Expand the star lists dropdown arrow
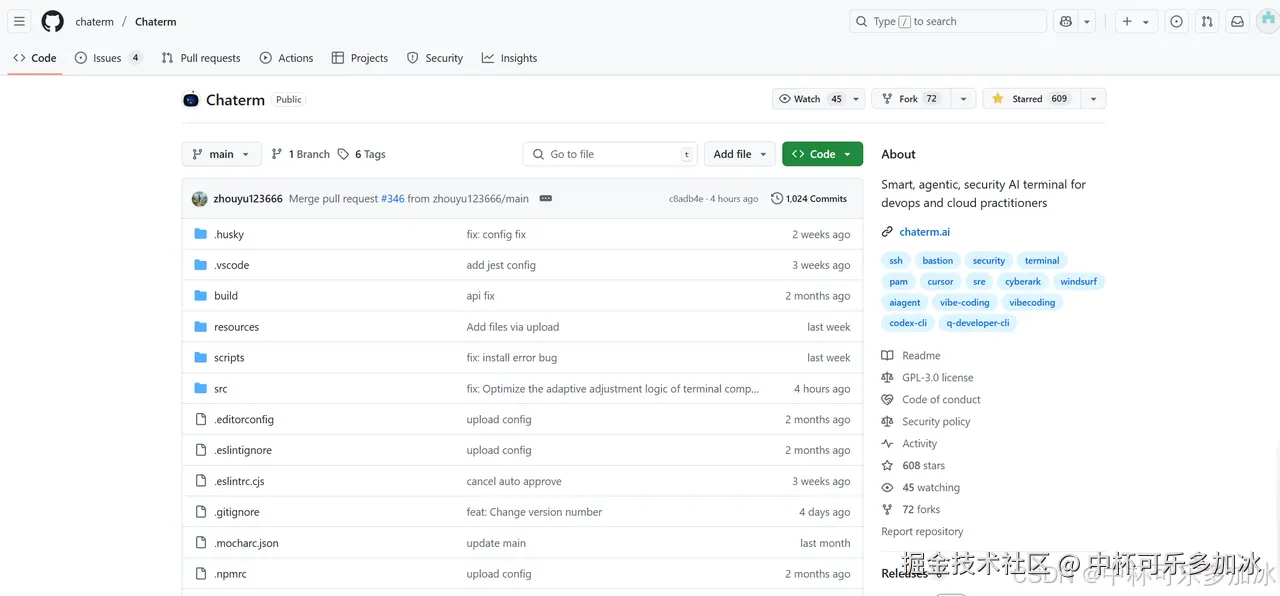 click(x=1093, y=99)
